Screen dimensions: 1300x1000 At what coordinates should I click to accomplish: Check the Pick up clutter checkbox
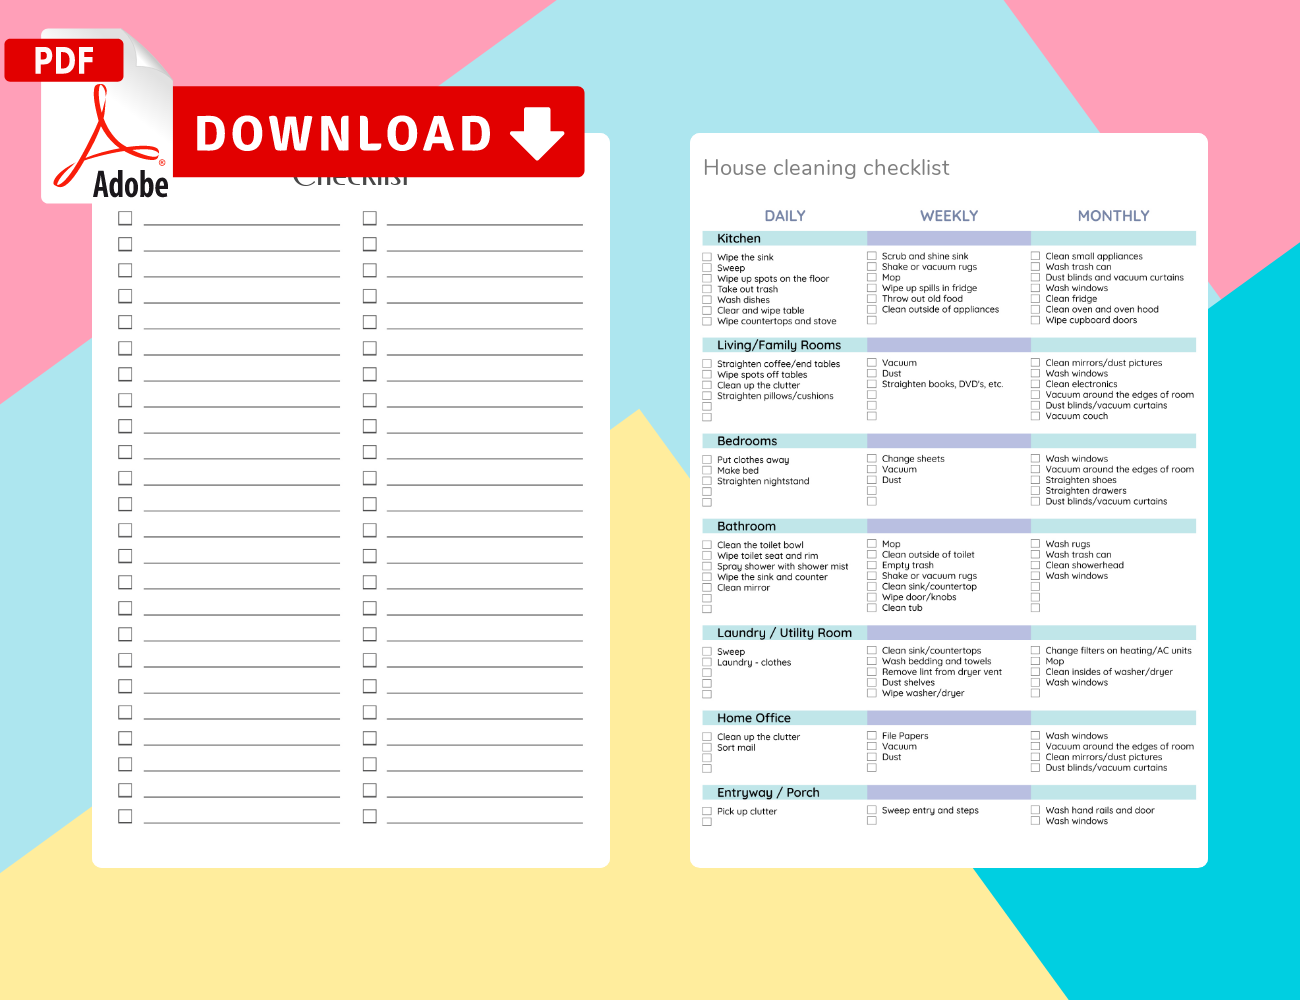point(707,811)
